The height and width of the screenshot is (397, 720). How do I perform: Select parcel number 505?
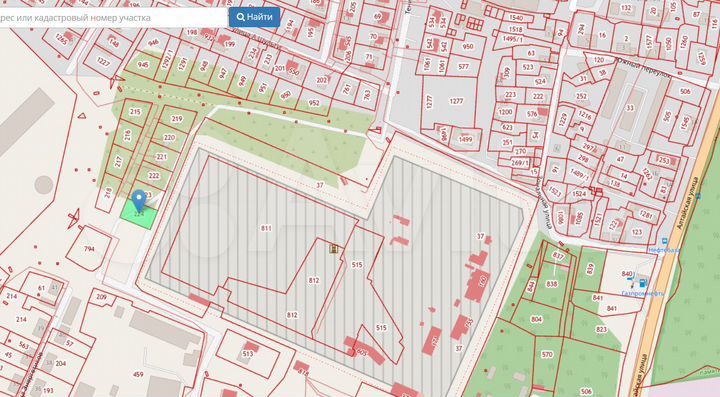[x=667, y=116]
